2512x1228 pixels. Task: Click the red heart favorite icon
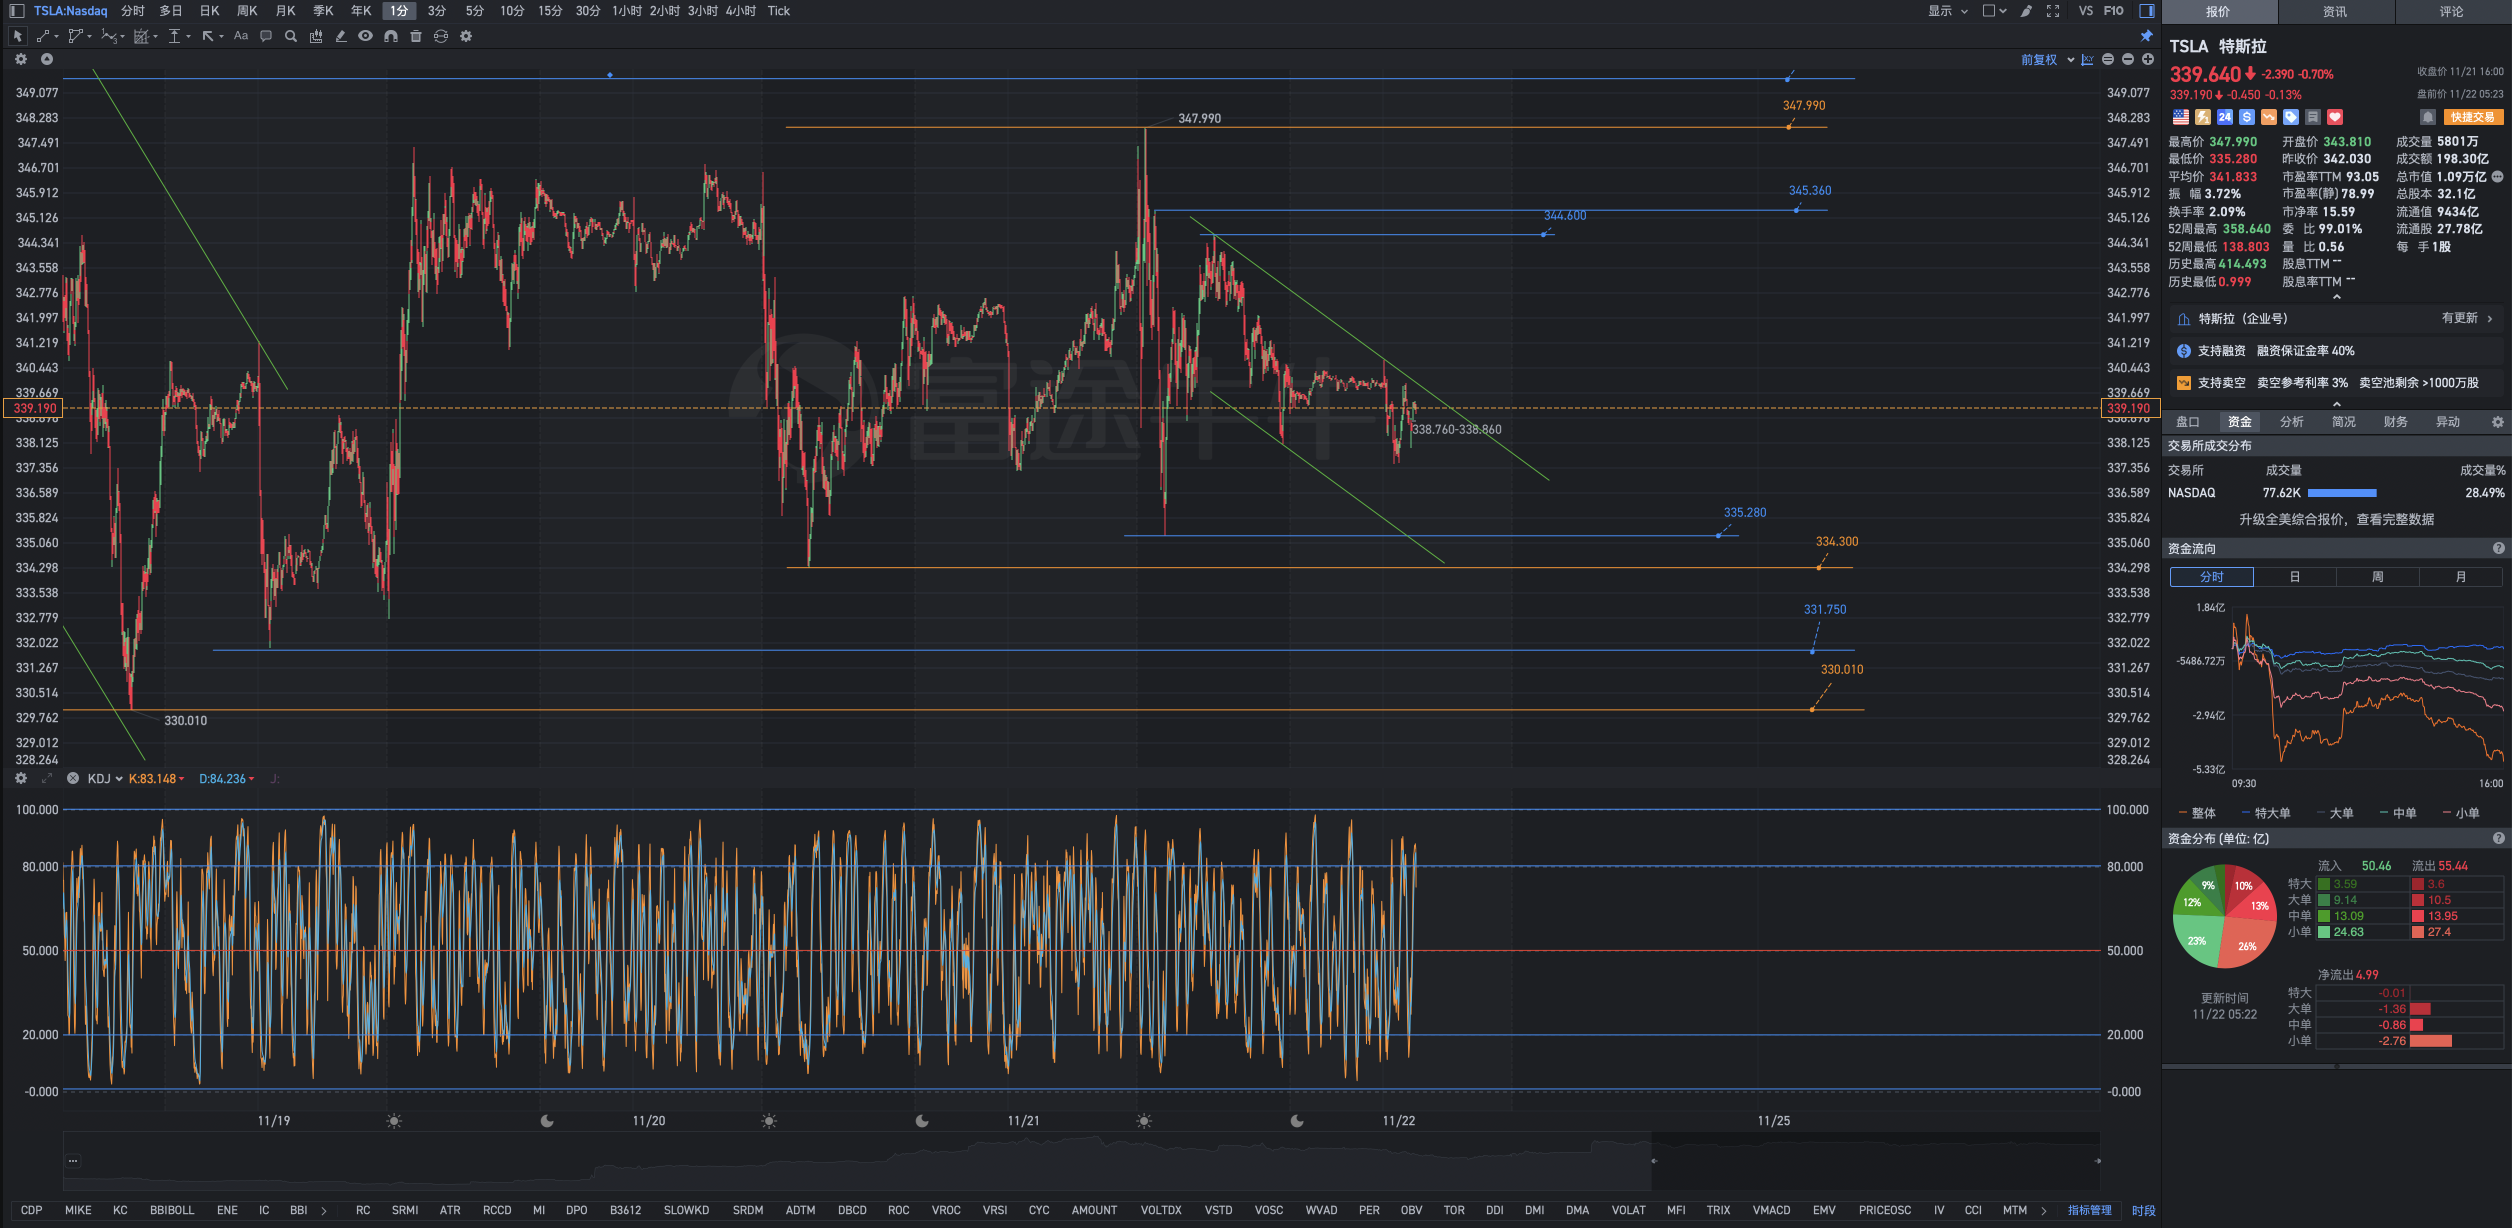[x=2335, y=117]
